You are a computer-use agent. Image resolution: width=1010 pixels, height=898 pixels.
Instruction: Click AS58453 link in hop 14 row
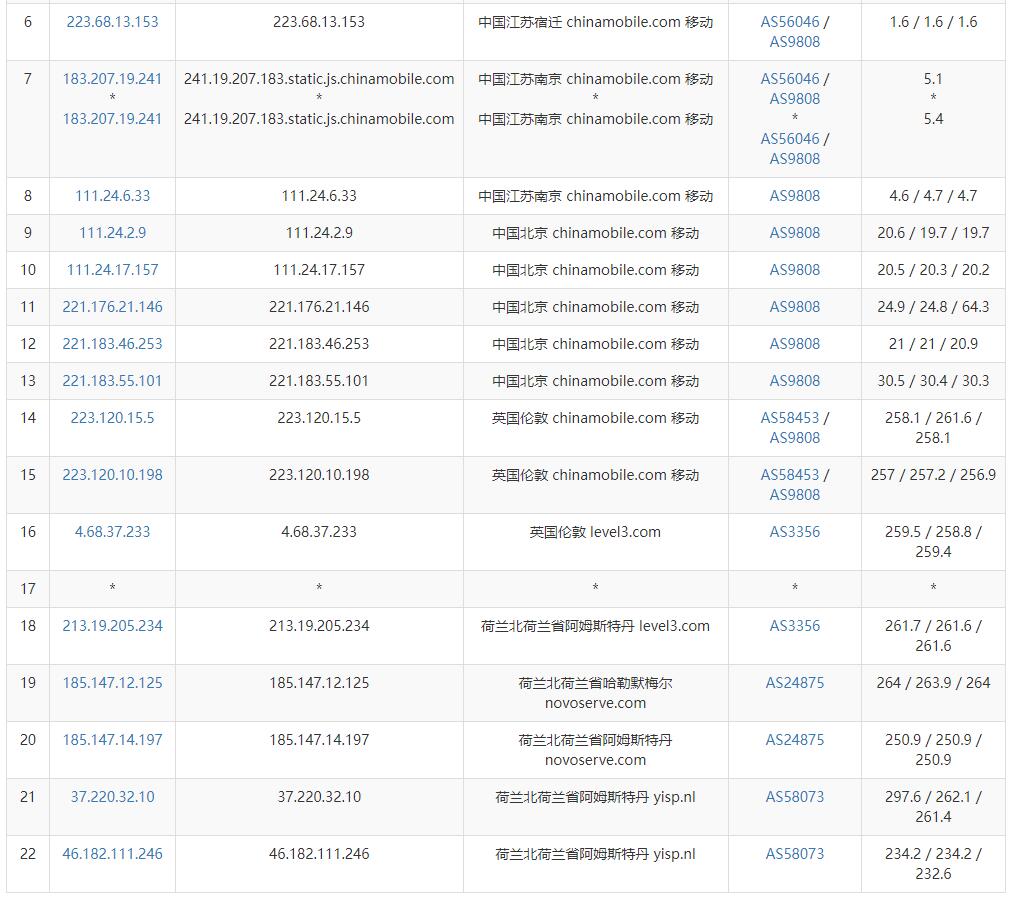coord(790,418)
